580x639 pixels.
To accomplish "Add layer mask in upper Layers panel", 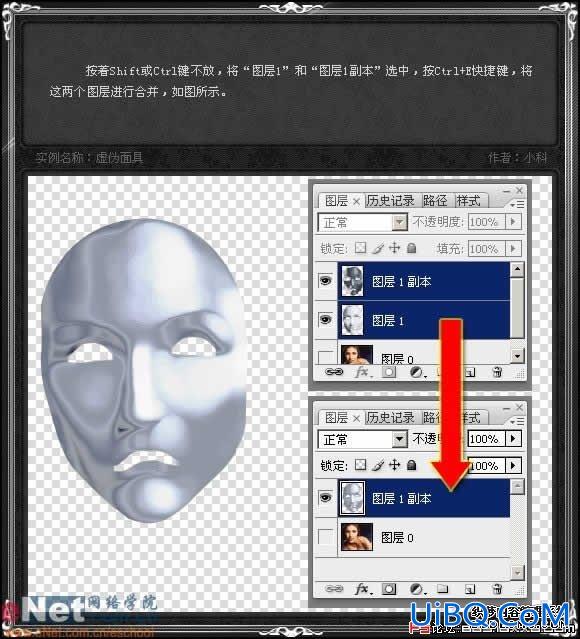I will coord(389,372).
